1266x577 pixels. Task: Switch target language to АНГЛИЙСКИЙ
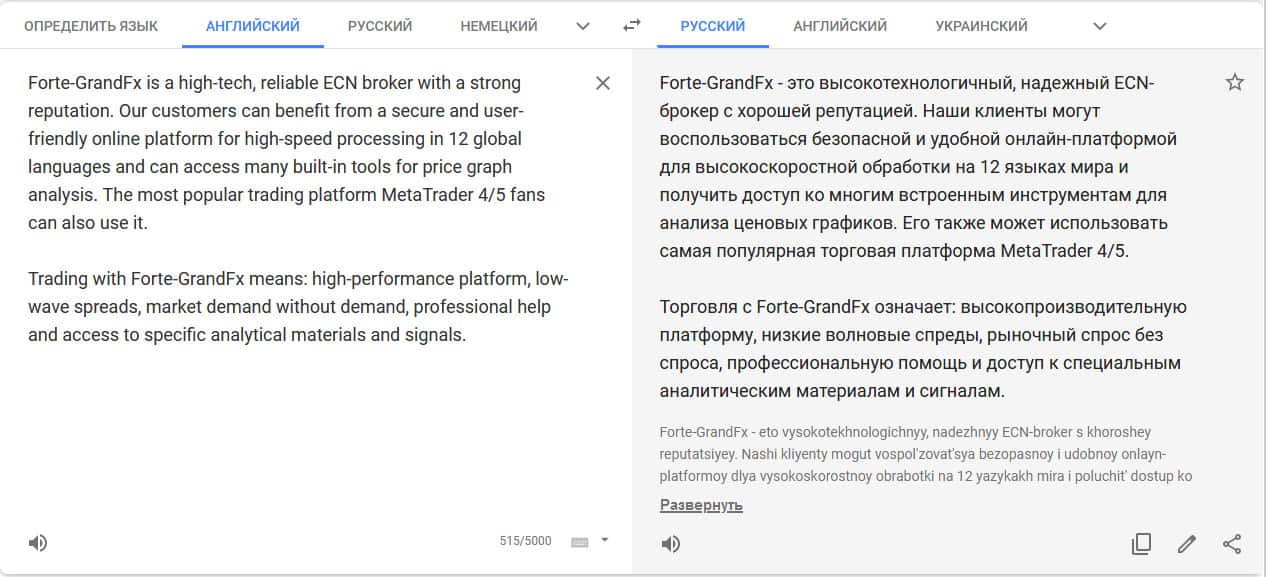tap(840, 26)
